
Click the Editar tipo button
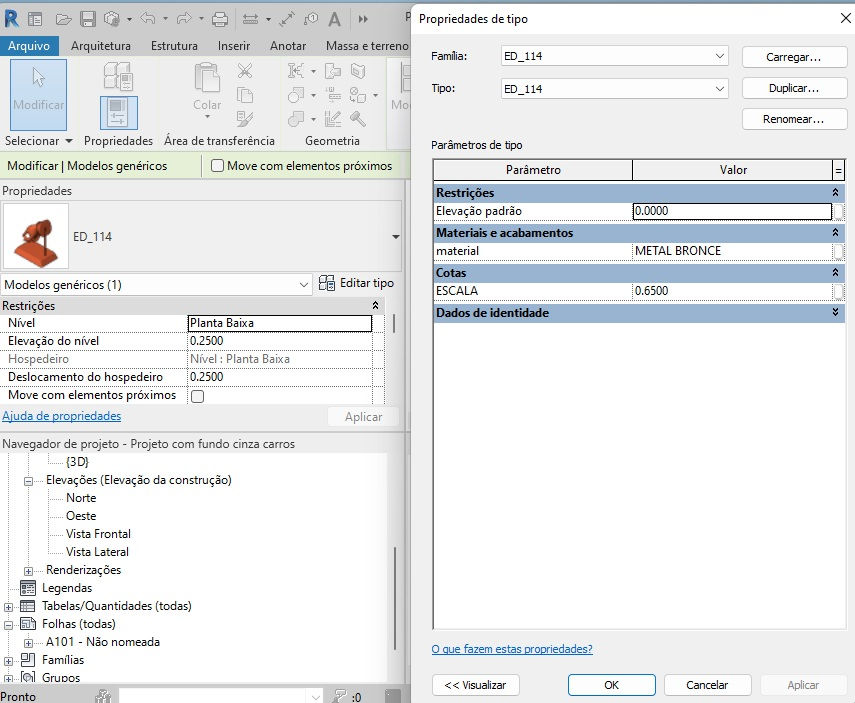(x=357, y=283)
